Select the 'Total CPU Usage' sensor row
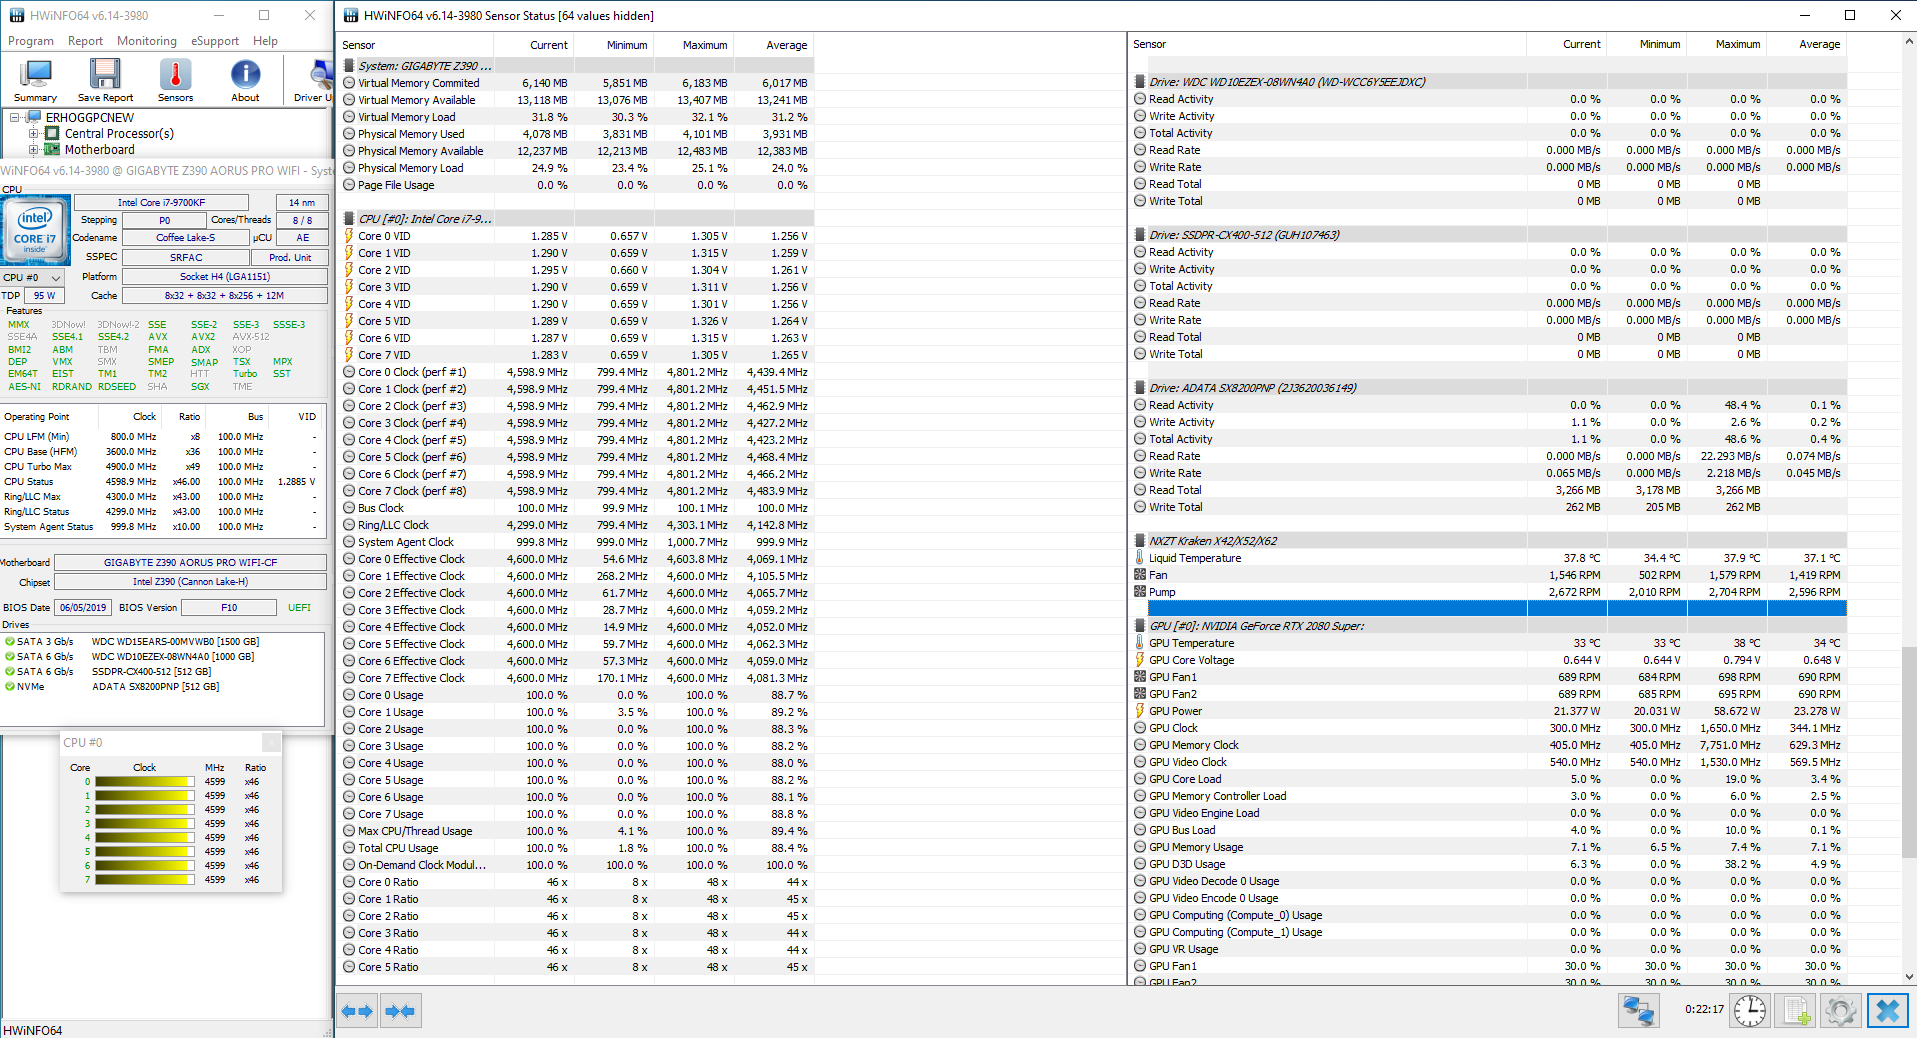 576,848
